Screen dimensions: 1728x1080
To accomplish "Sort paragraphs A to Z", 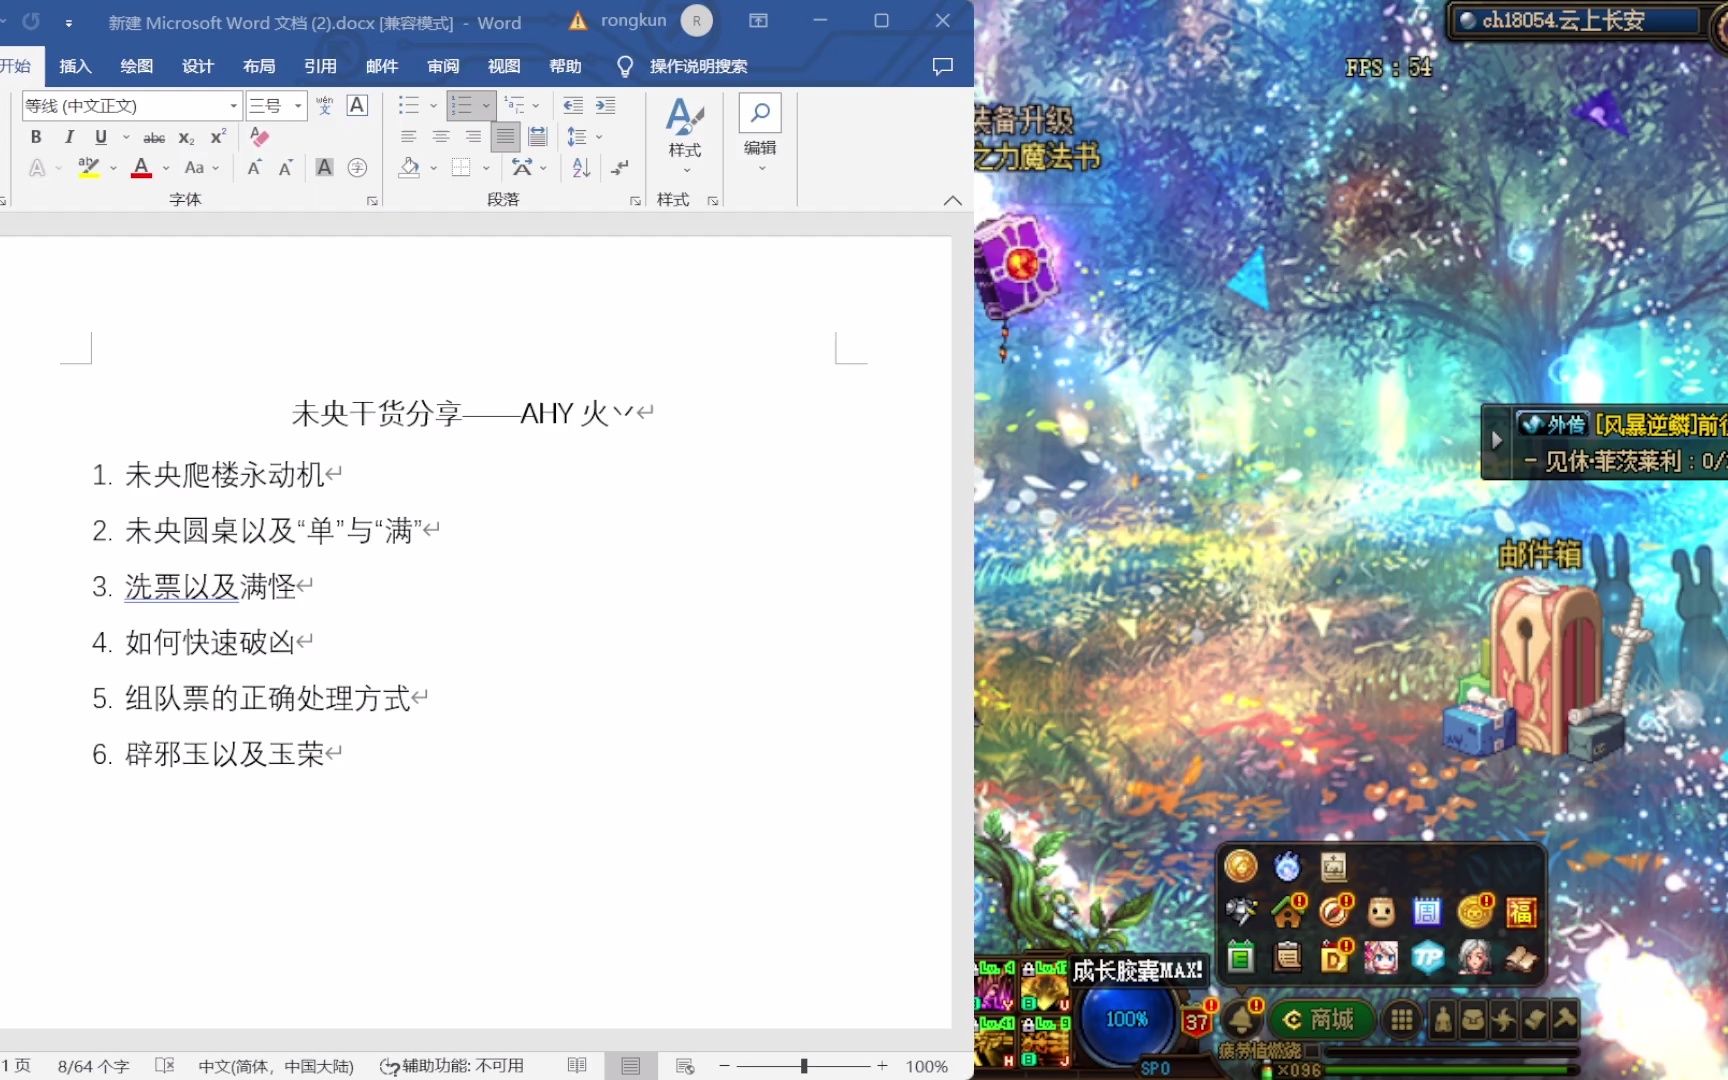I will pyautogui.click(x=581, y=168).
